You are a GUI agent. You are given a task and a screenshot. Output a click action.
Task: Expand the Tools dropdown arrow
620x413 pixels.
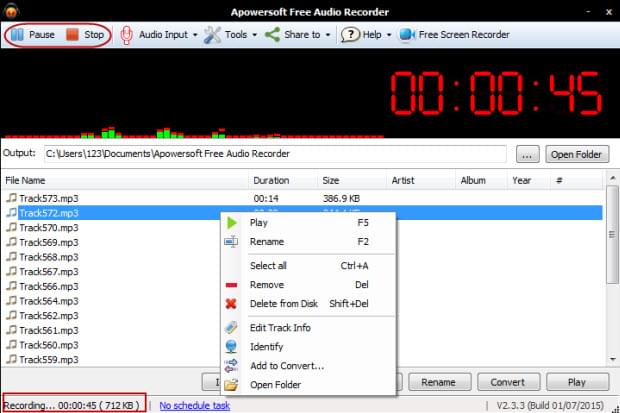255,35
